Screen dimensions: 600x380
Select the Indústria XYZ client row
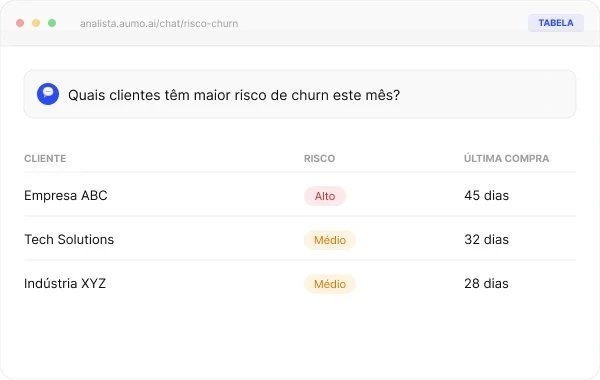pos(300,283)
